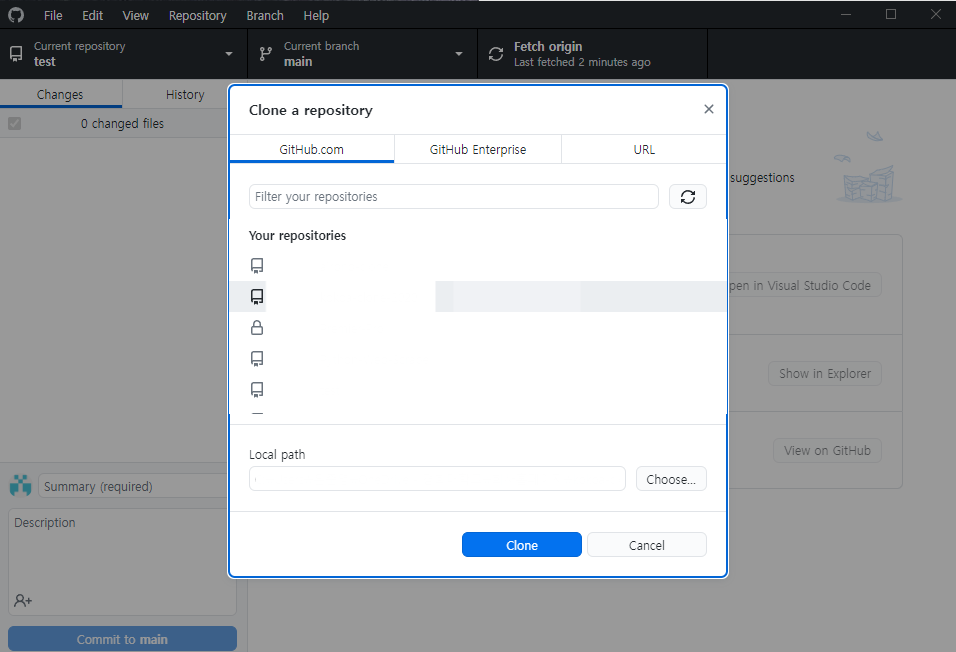Focus the Filter your repositories field
This screenshot has height=652, width=956.
(x=454, y=196)
